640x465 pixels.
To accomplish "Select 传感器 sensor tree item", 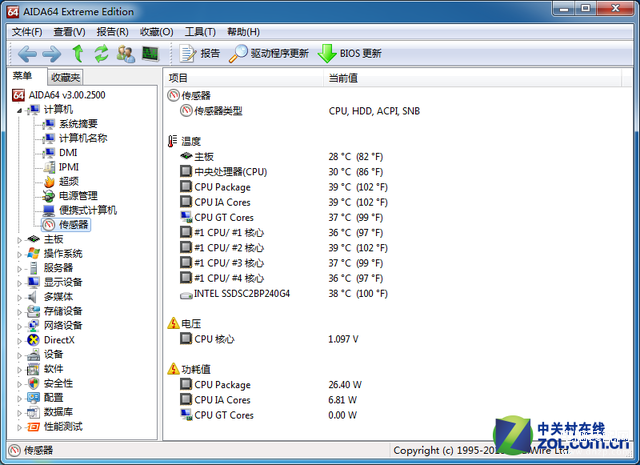I will (x=66, y=225).
